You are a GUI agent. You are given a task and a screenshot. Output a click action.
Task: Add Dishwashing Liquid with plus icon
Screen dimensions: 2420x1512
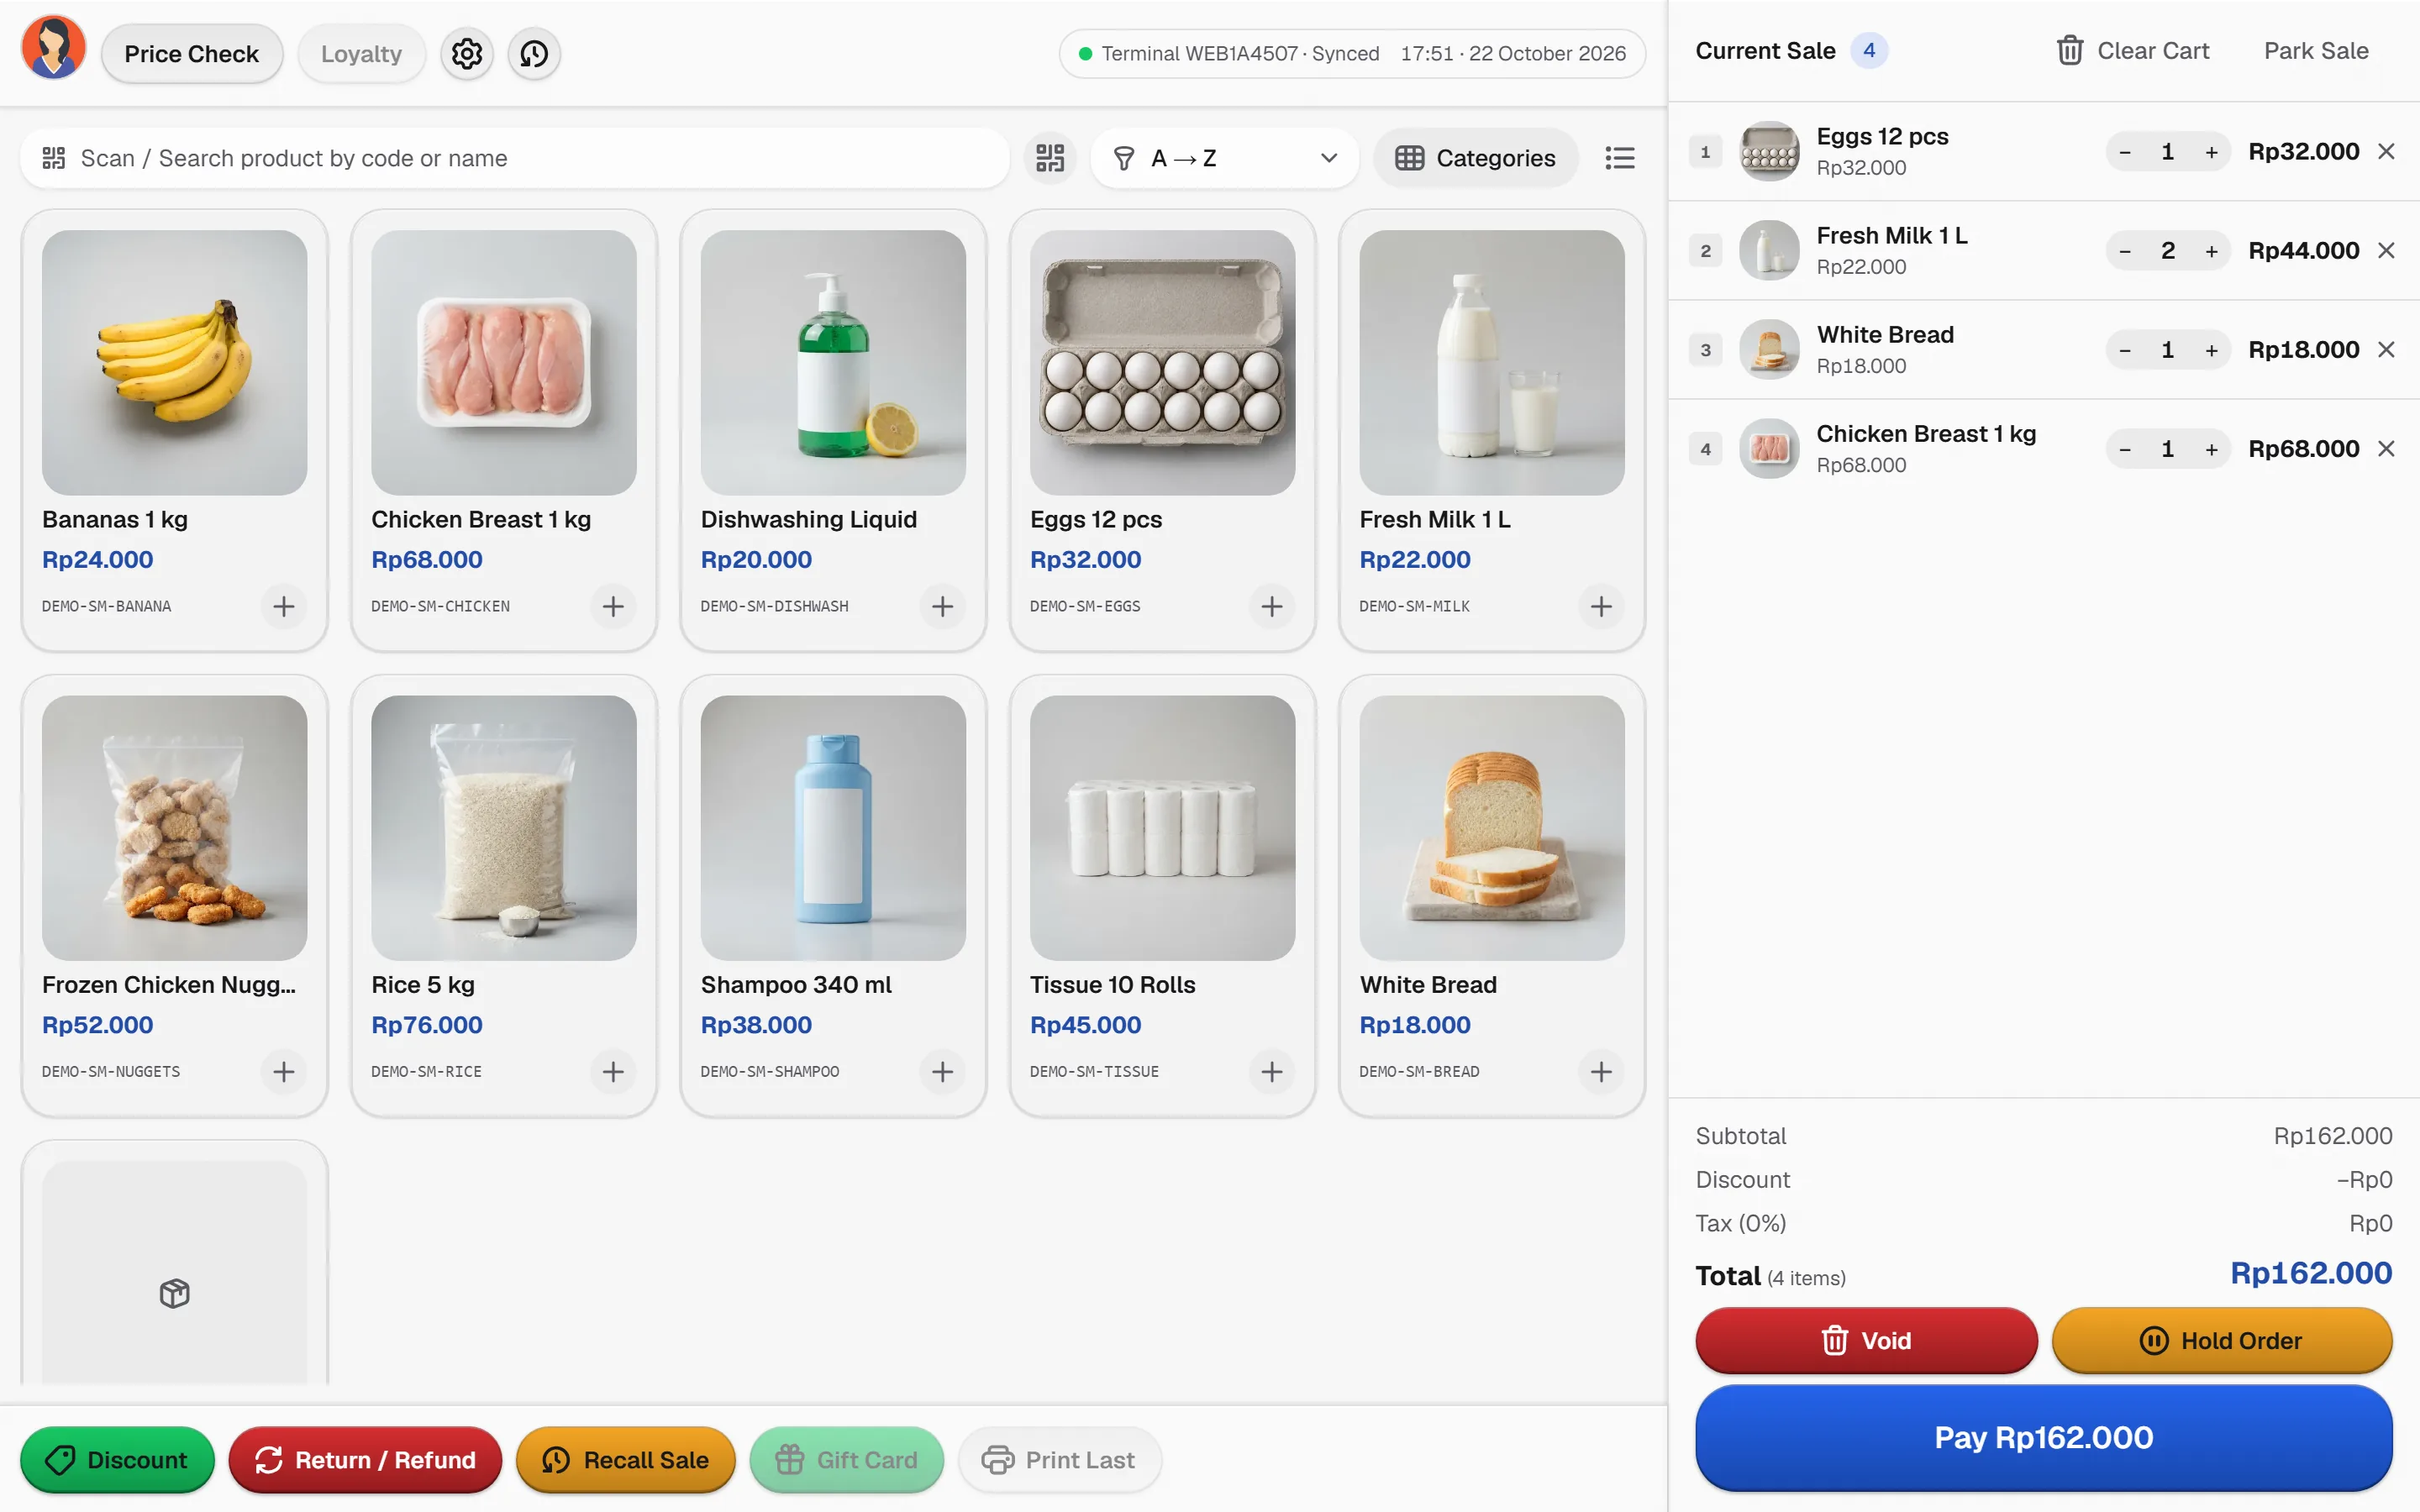point(943,606)
